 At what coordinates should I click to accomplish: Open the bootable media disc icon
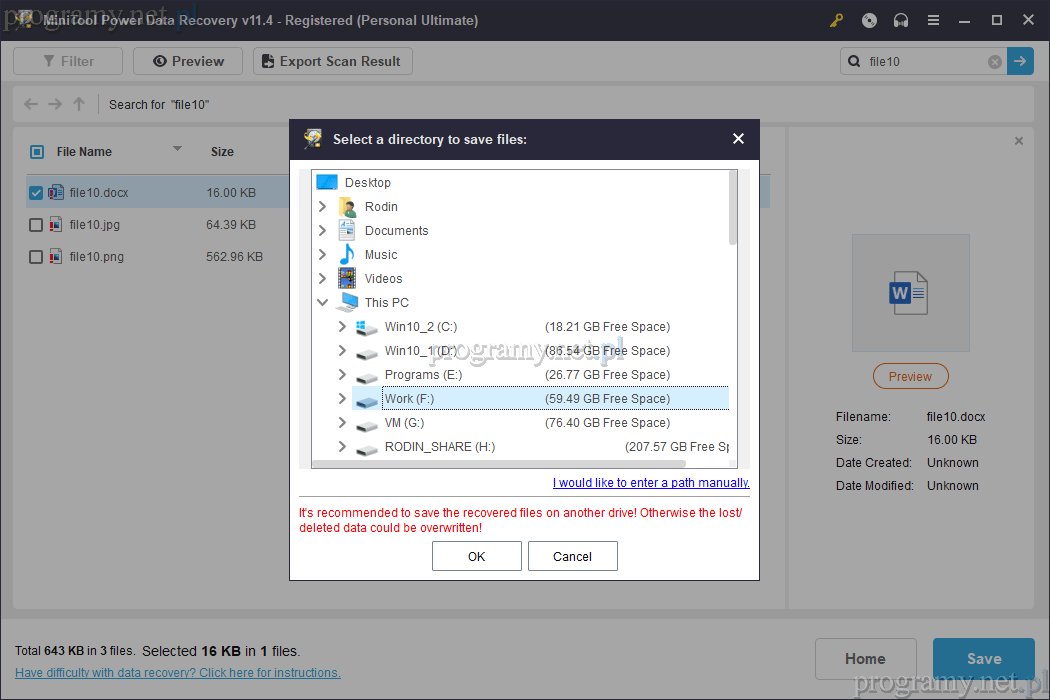coord(869,20)
